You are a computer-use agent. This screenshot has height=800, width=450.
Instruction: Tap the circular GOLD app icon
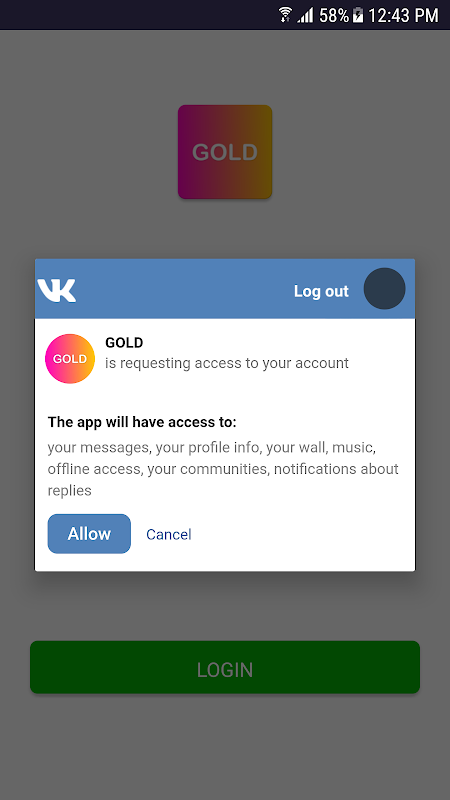pos(70,359)
